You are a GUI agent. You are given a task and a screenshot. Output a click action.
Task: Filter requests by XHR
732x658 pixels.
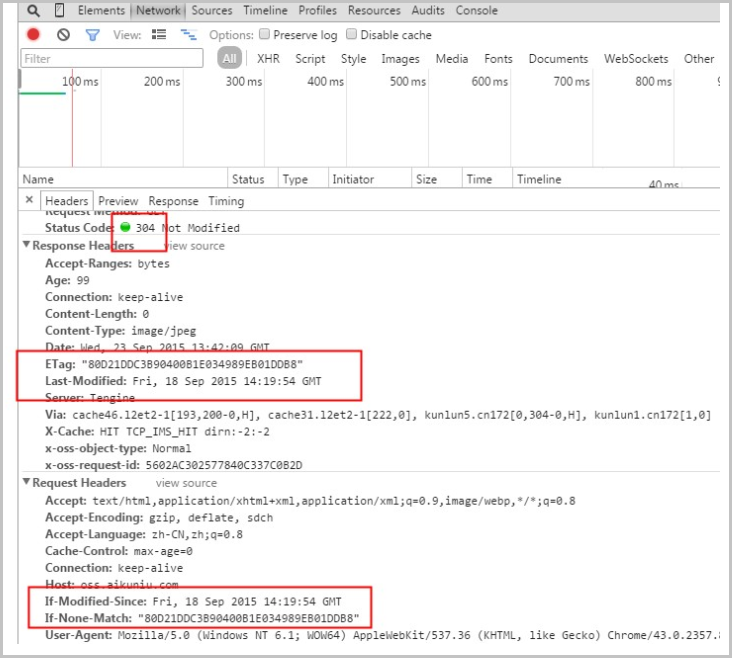268,59
